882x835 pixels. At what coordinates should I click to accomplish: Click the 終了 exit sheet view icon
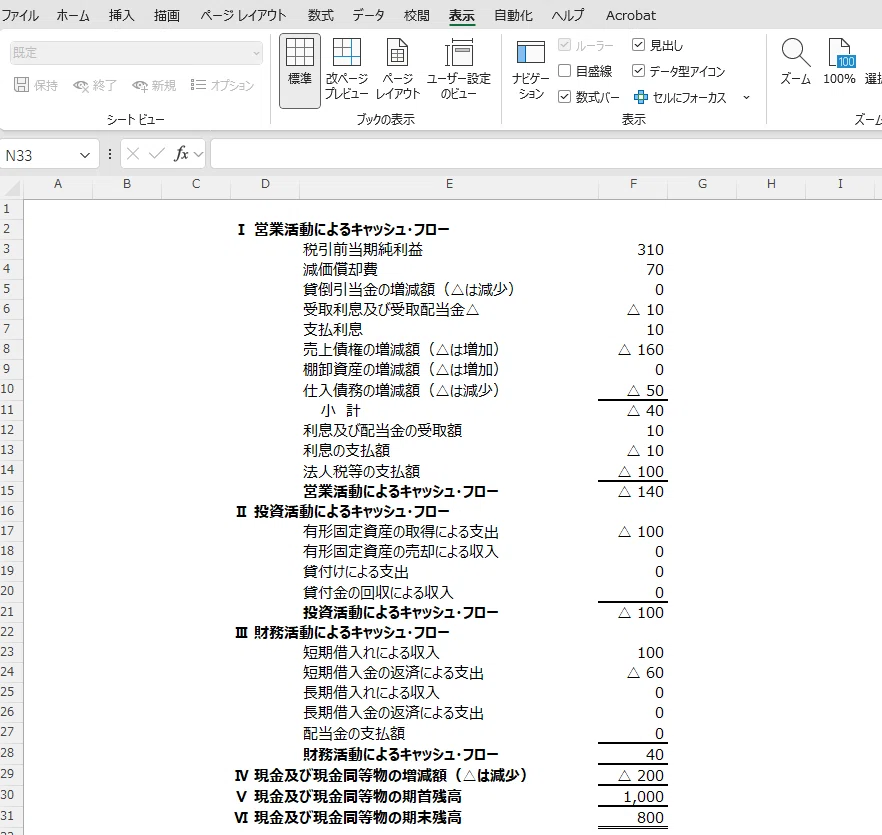(81, 86)
